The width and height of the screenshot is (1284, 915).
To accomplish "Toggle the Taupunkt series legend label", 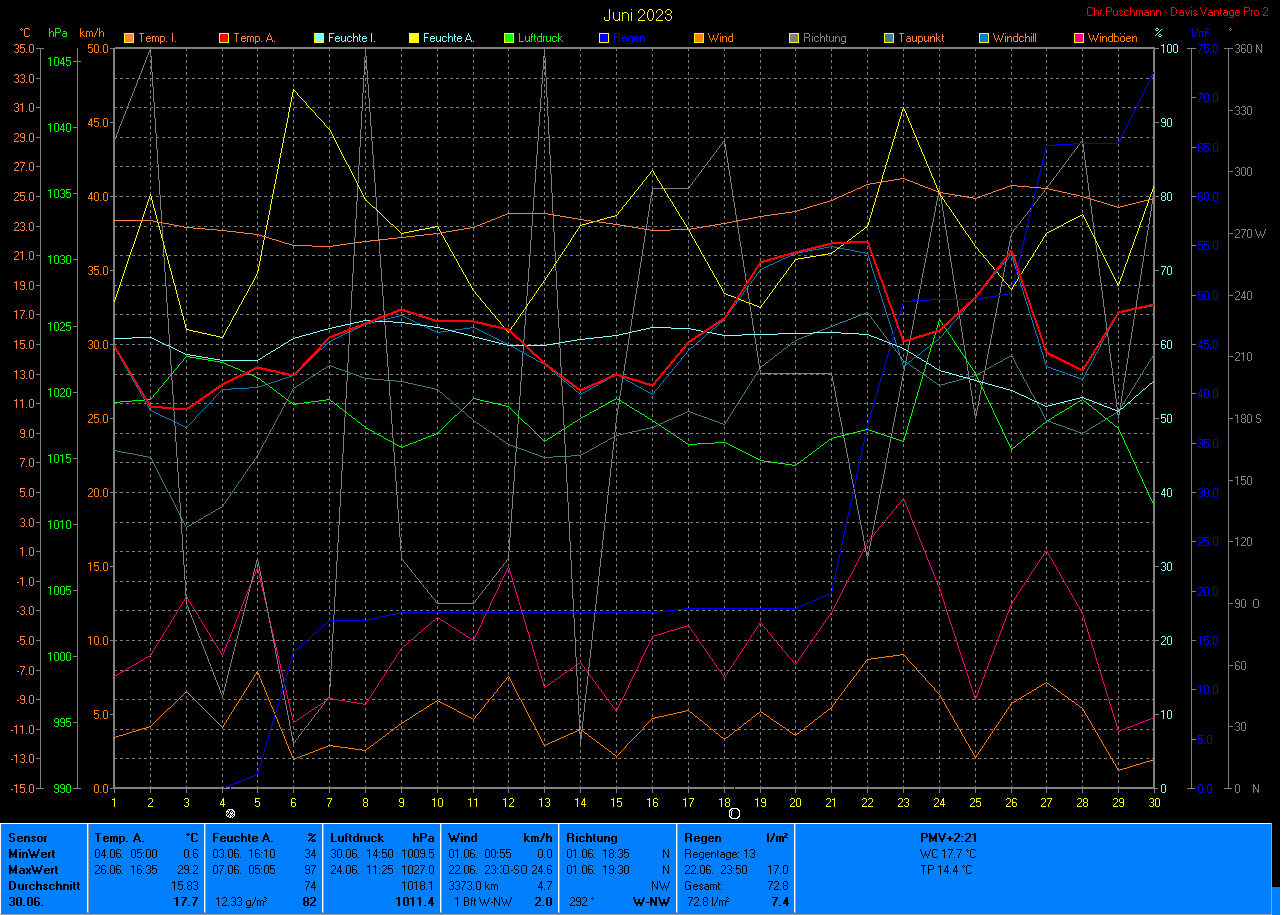I will click(919, 38).
